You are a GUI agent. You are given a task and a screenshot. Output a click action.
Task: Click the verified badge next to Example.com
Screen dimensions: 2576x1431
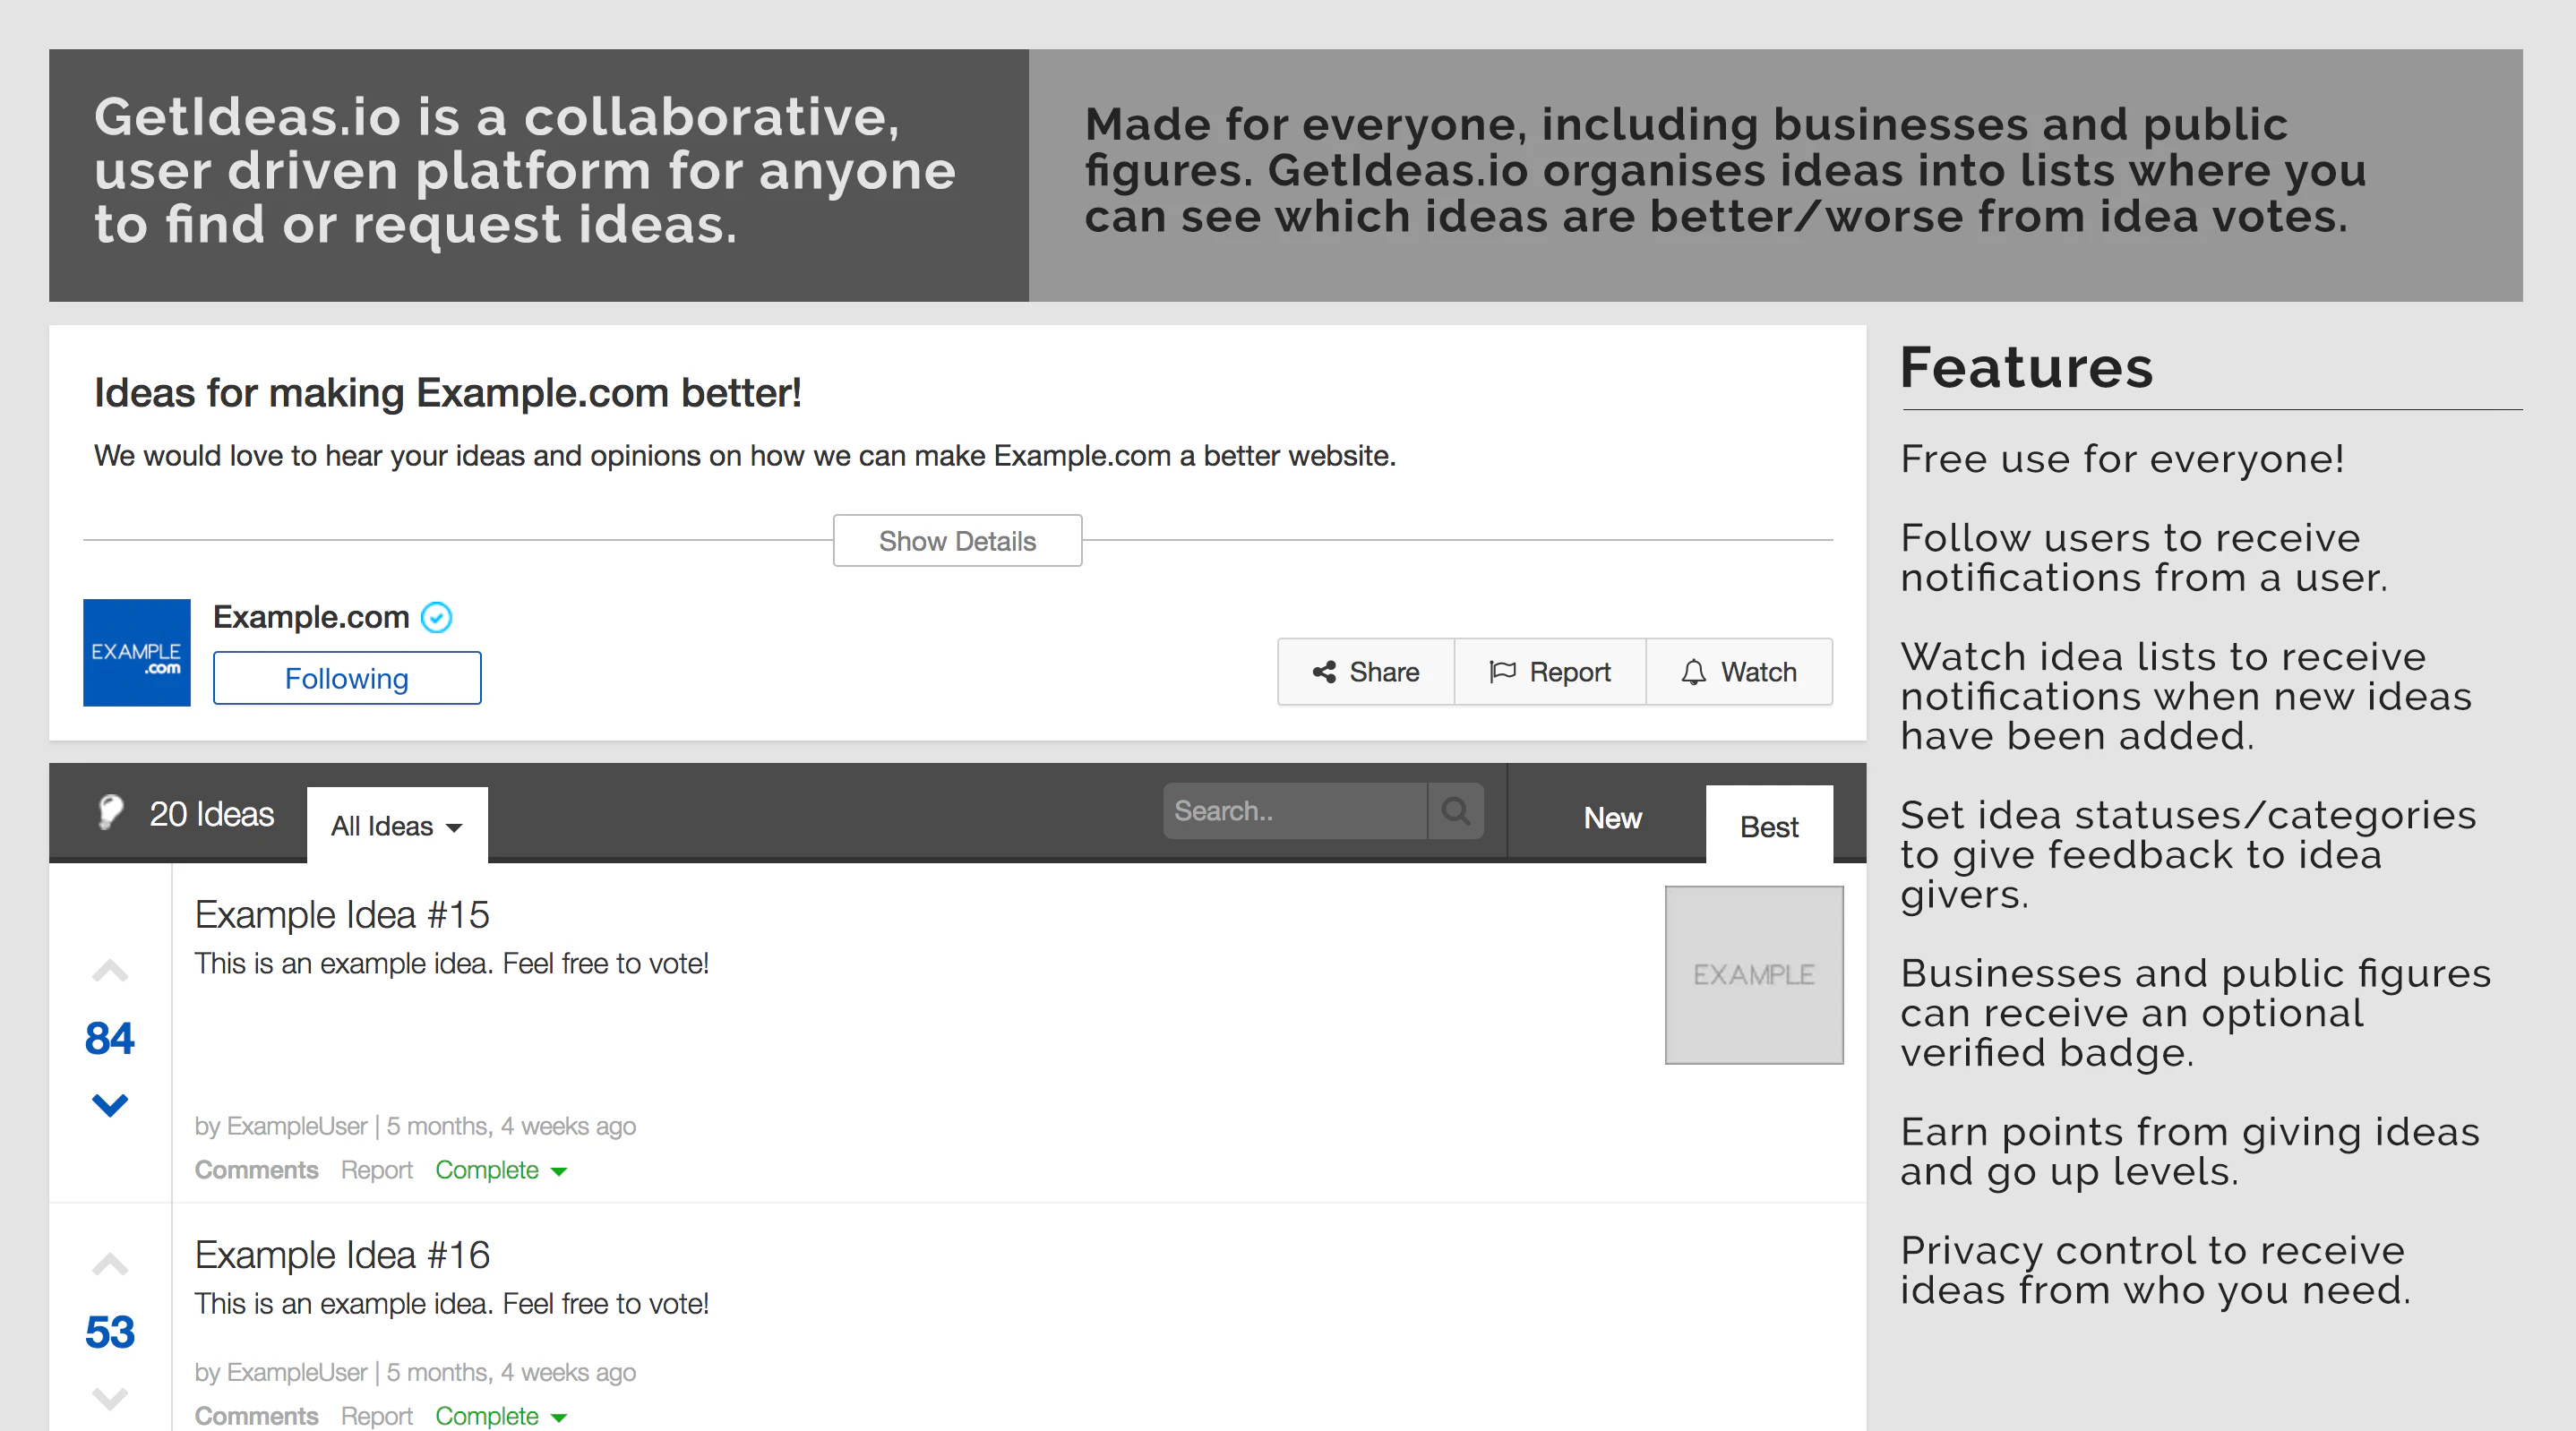coord(436,617)
